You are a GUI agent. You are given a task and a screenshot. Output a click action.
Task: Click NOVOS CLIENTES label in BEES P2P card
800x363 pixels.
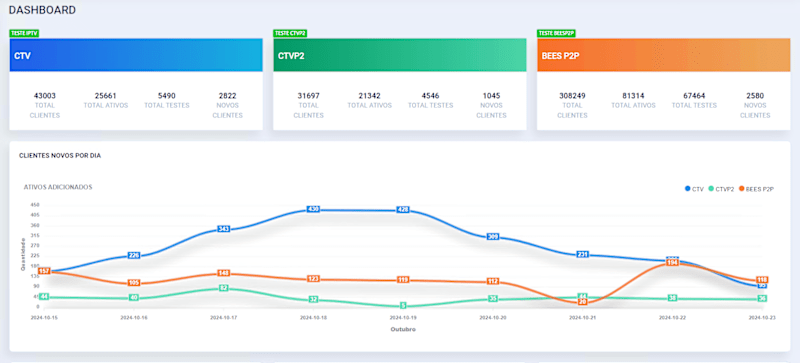[x=755, y=110]
